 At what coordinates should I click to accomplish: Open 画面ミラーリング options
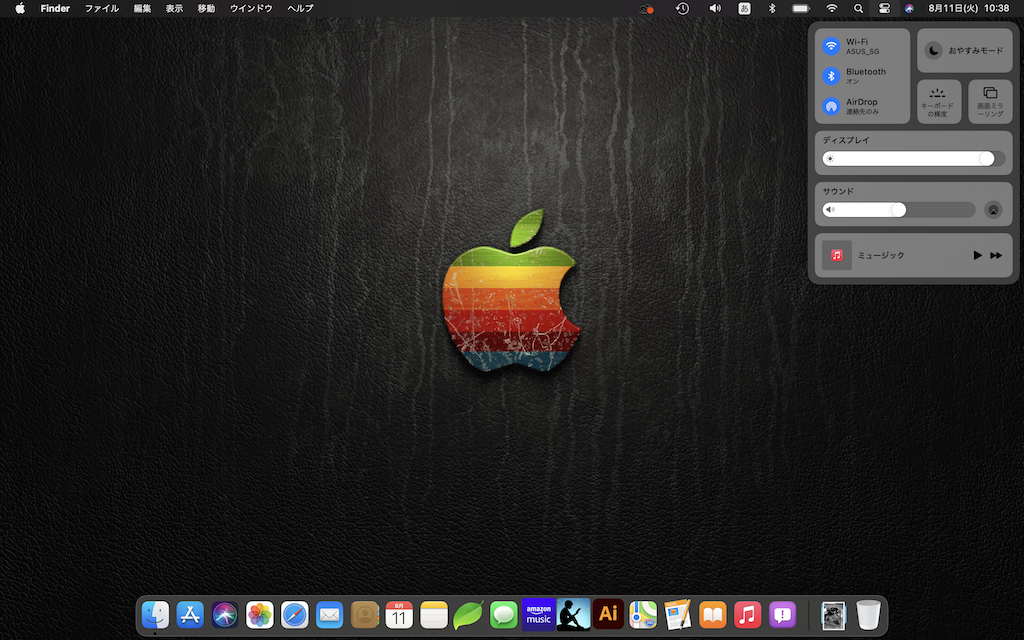[x=990, y=102]
